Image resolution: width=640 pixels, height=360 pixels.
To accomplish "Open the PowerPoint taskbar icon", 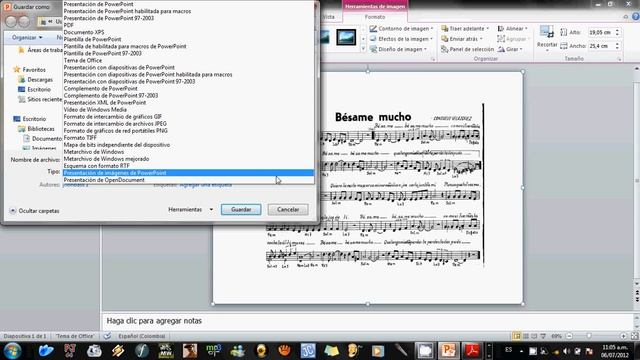I will pos(449,351).
